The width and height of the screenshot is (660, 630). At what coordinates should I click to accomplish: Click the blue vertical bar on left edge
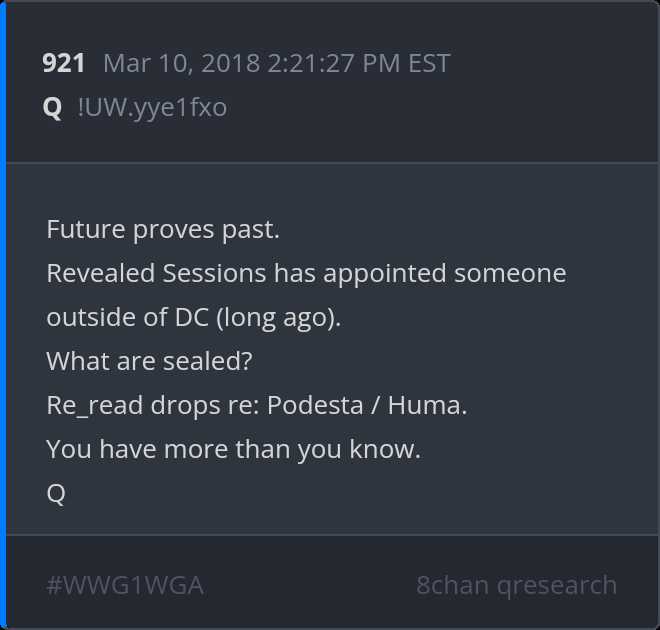[x=3, y=315]
